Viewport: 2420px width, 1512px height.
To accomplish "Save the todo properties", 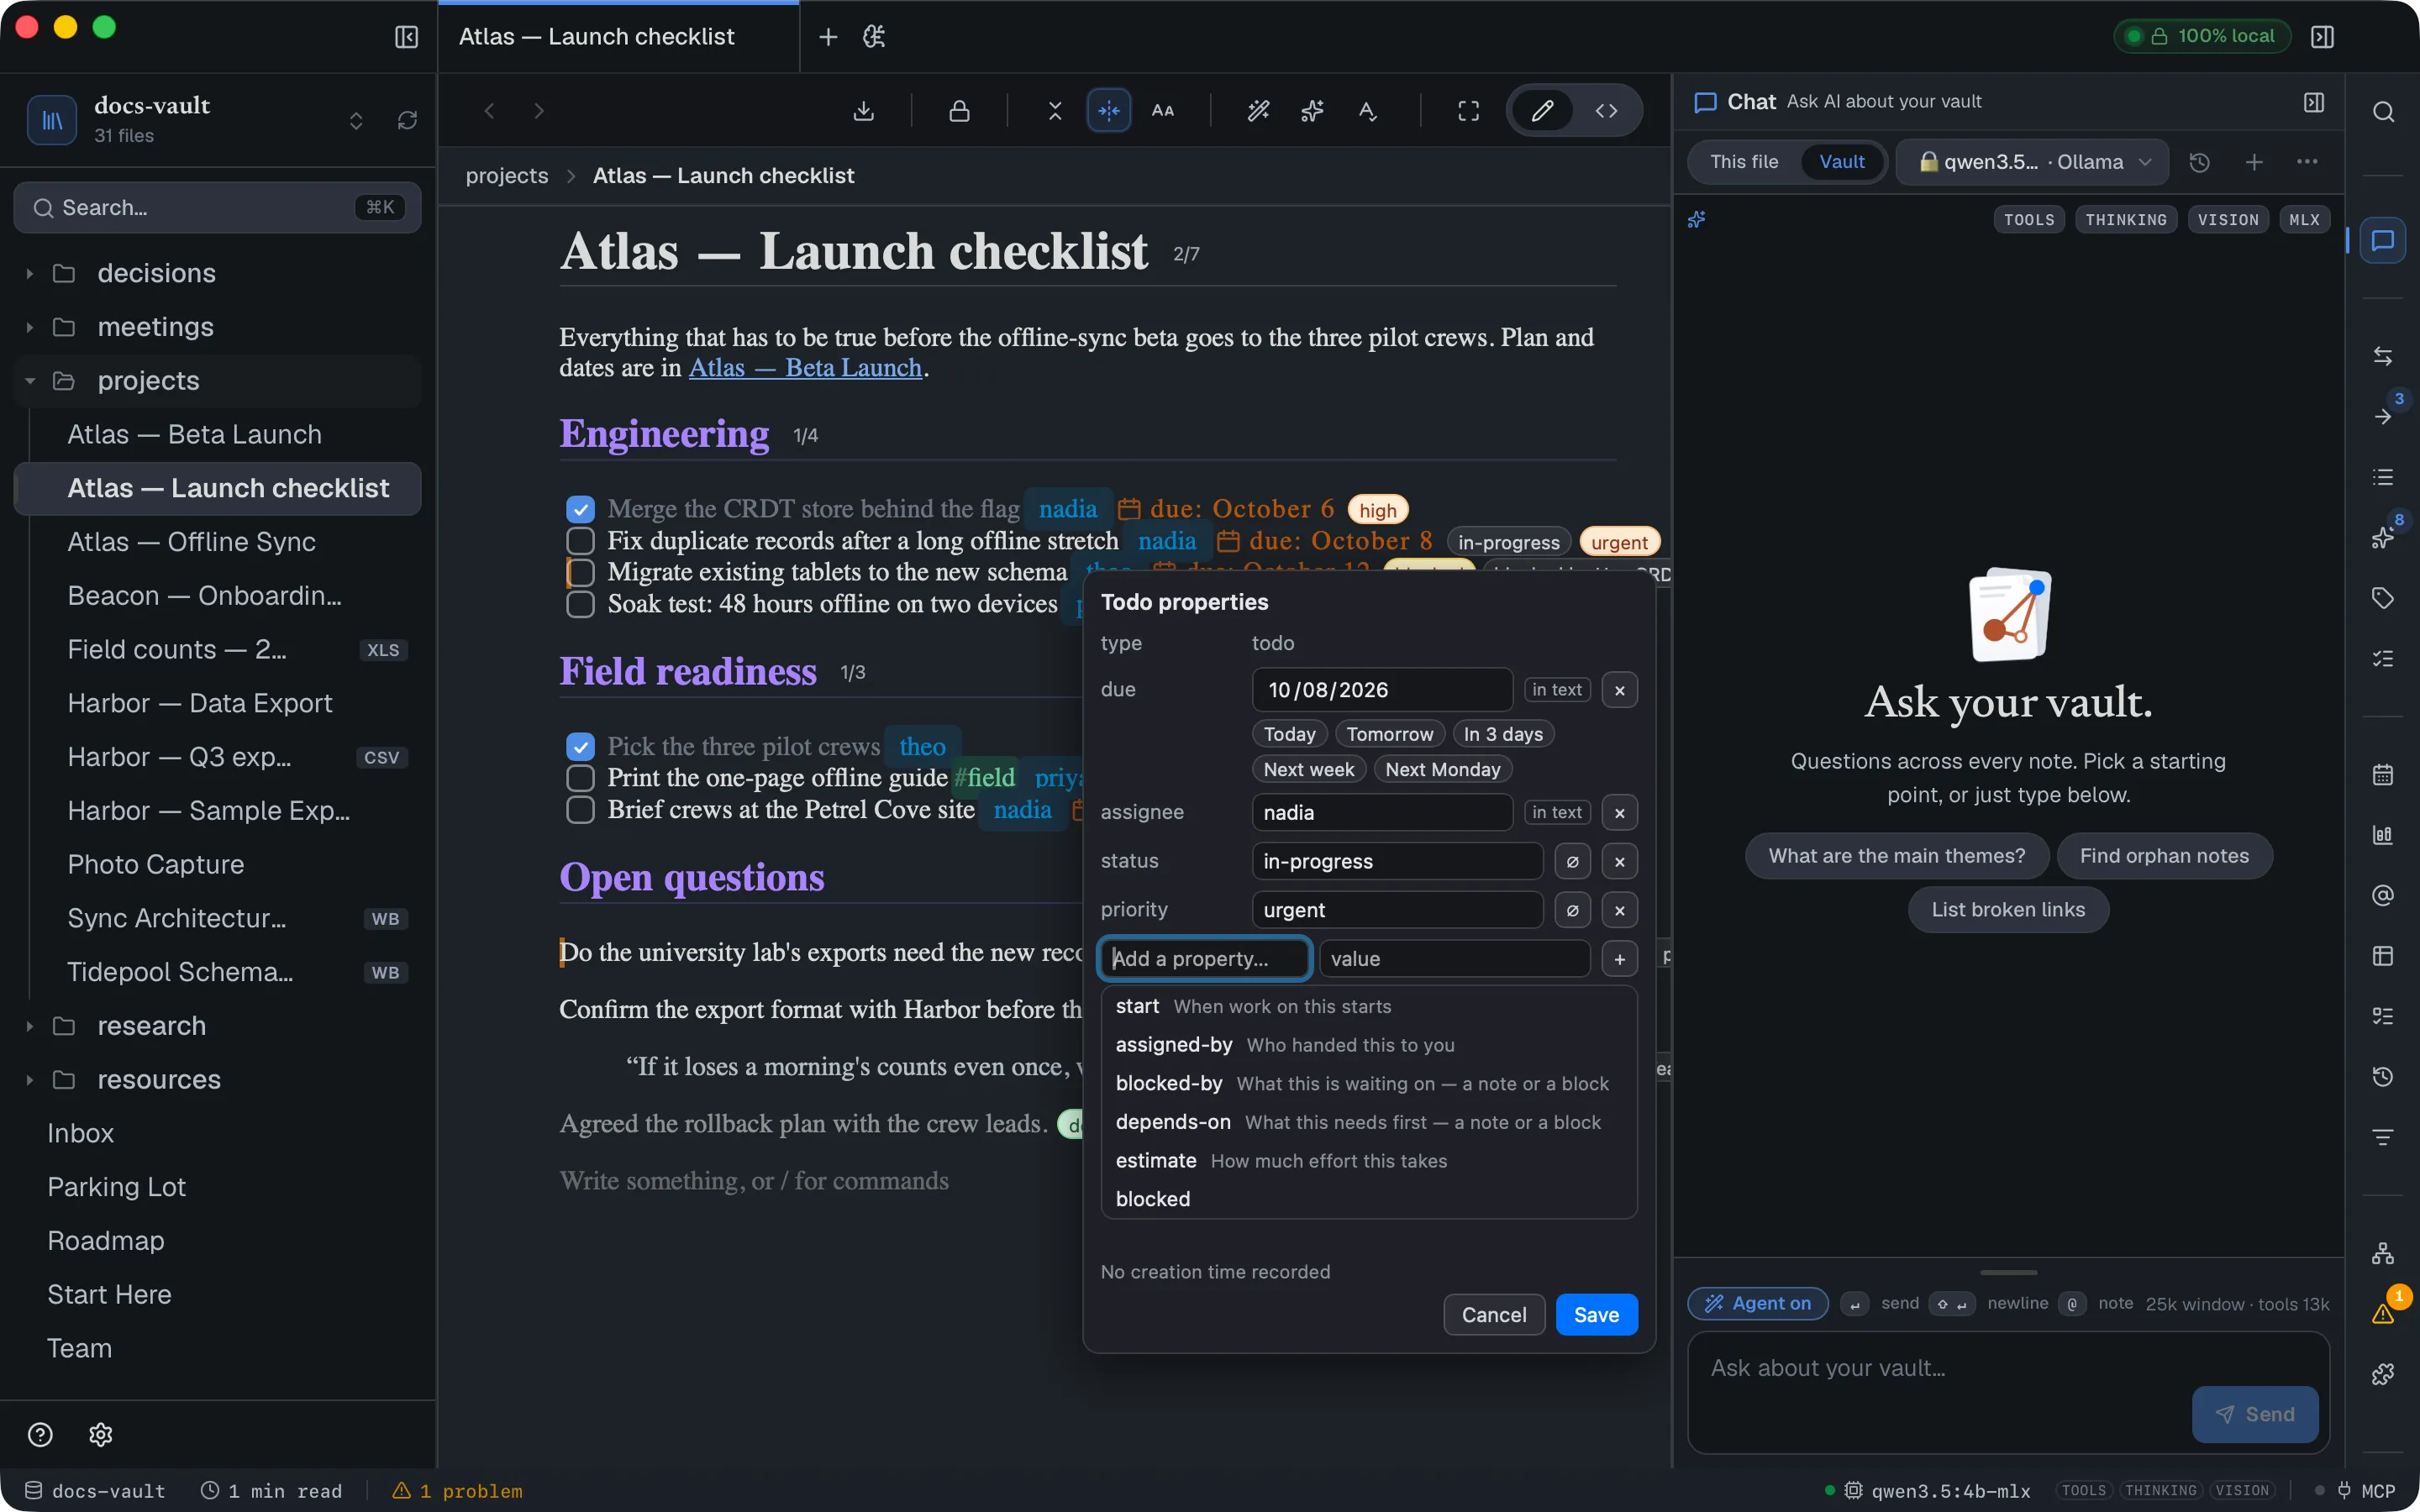I will pyautogui.click(x=1596, y=1315).
